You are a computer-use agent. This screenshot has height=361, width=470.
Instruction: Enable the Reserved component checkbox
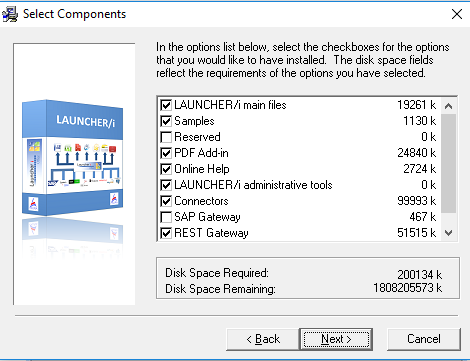(166, 137)
